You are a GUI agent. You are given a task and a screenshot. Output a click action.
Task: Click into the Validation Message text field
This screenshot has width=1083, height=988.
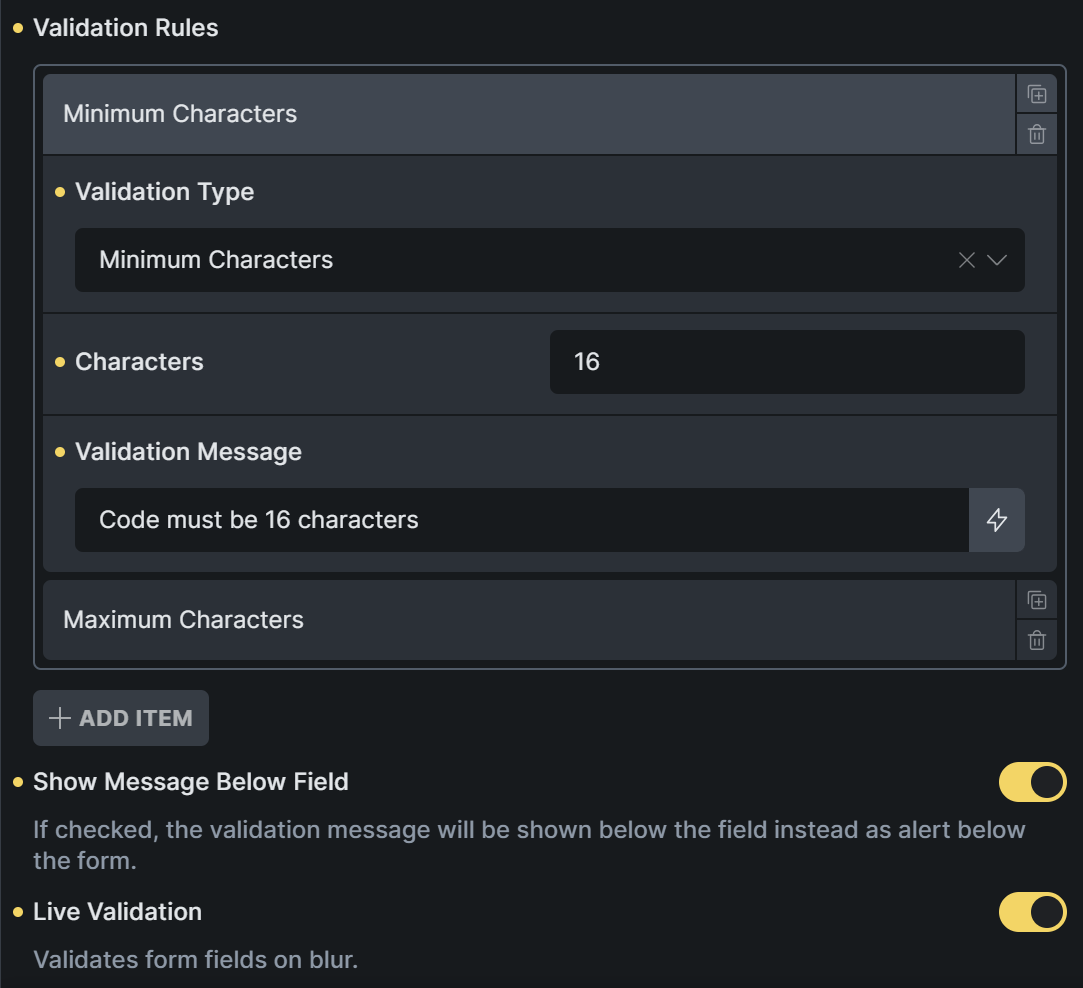(x=521, y=520)
